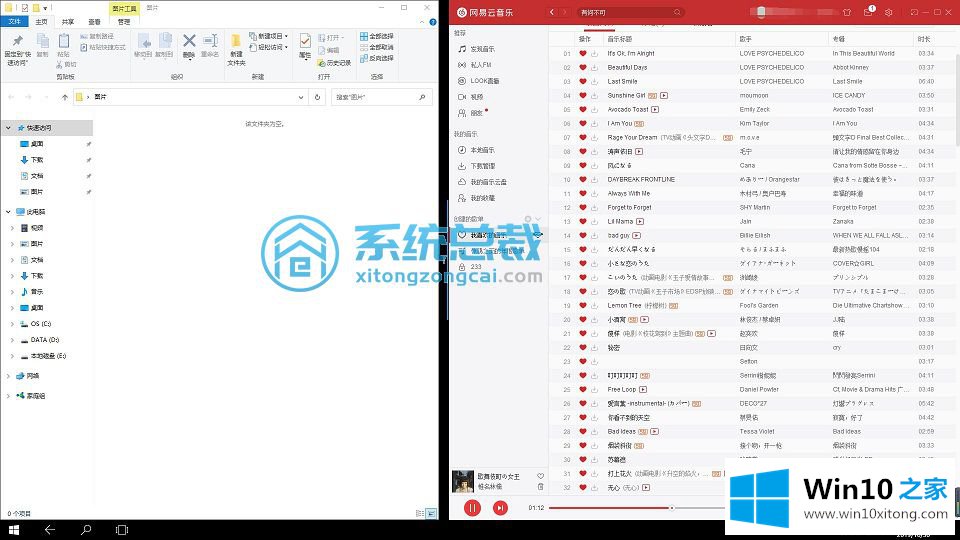
Task: Unlike the song DAYBREAK FRONTLINE
Action: (583, 179)
